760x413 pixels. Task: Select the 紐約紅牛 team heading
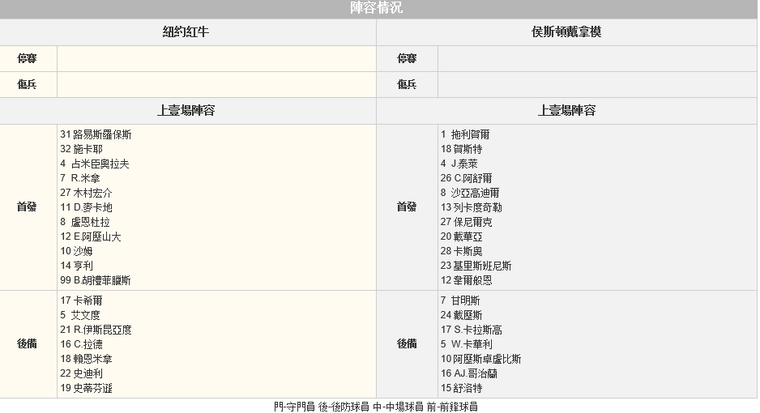[186, 32]
